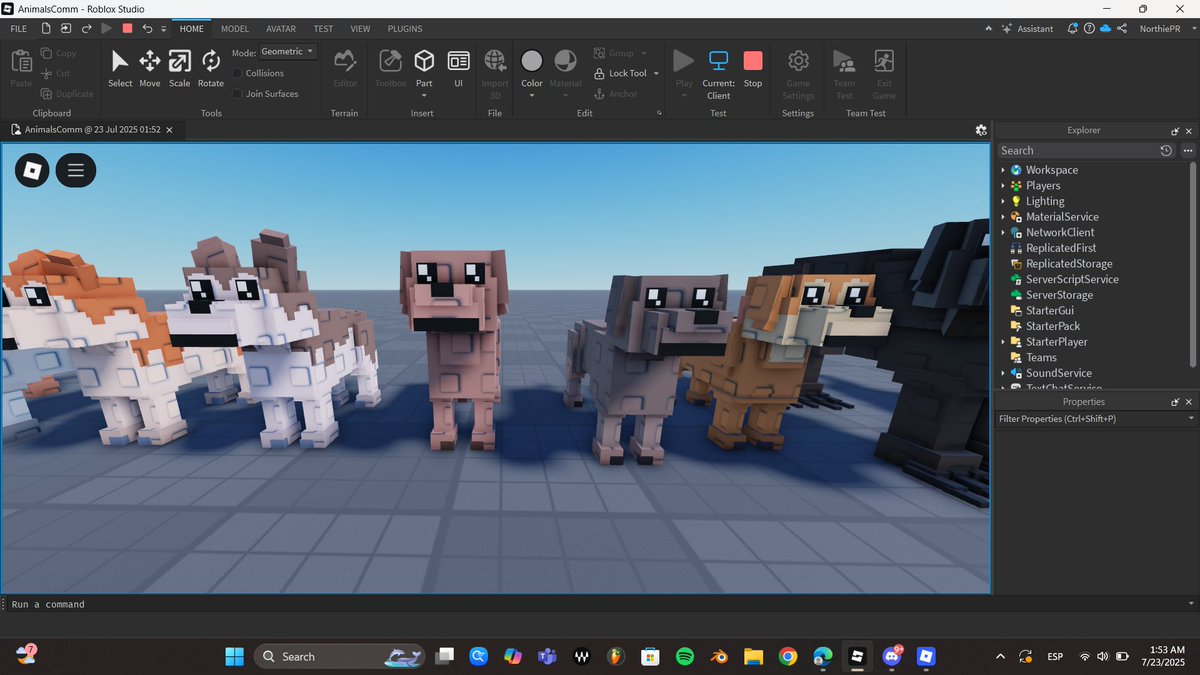Select StarterGui in Explorer
This screenshot has height=675, width=1200.
(1049, 311)
